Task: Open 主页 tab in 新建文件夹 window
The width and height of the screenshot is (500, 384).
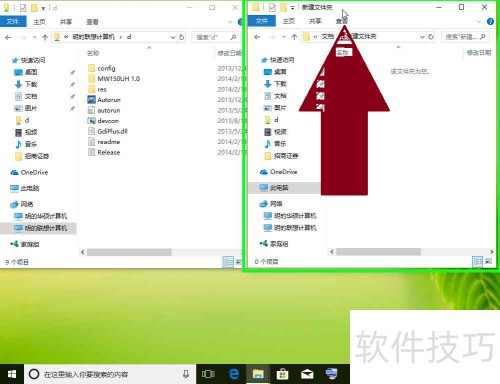Action: click(288, 21)
